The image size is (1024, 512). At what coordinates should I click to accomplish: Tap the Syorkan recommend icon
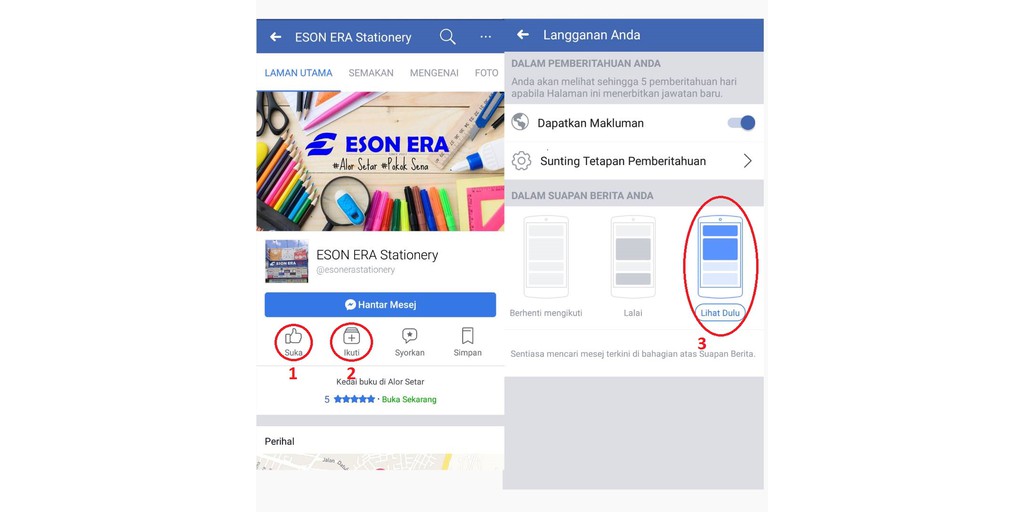click(409, 336)
